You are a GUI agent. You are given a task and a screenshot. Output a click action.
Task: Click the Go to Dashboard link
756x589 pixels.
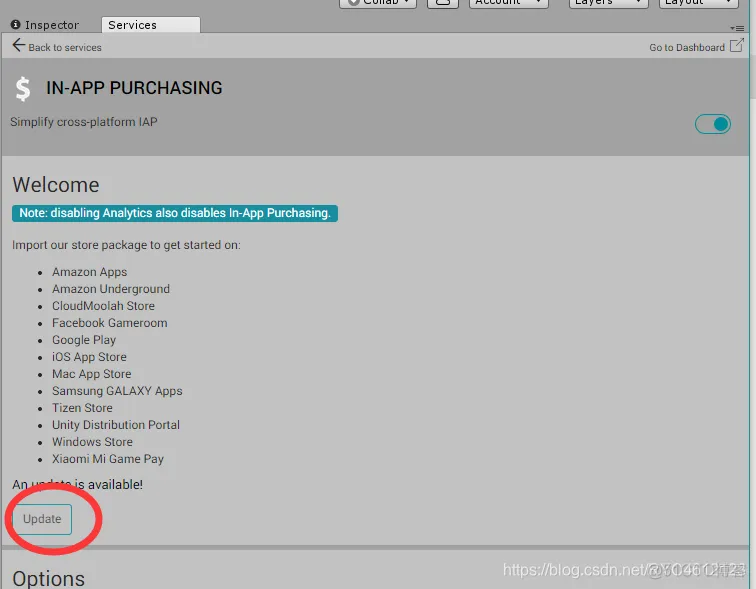point(687,47)
